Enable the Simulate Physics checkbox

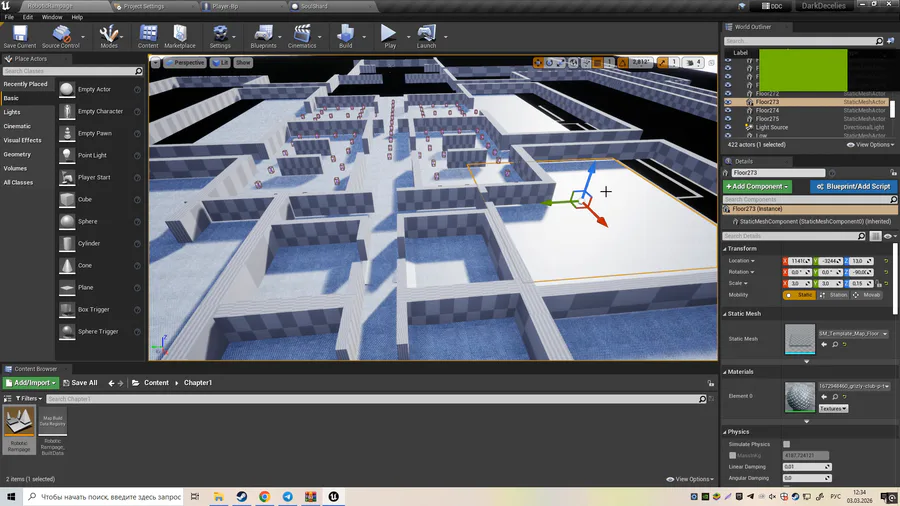click(786, 444)
